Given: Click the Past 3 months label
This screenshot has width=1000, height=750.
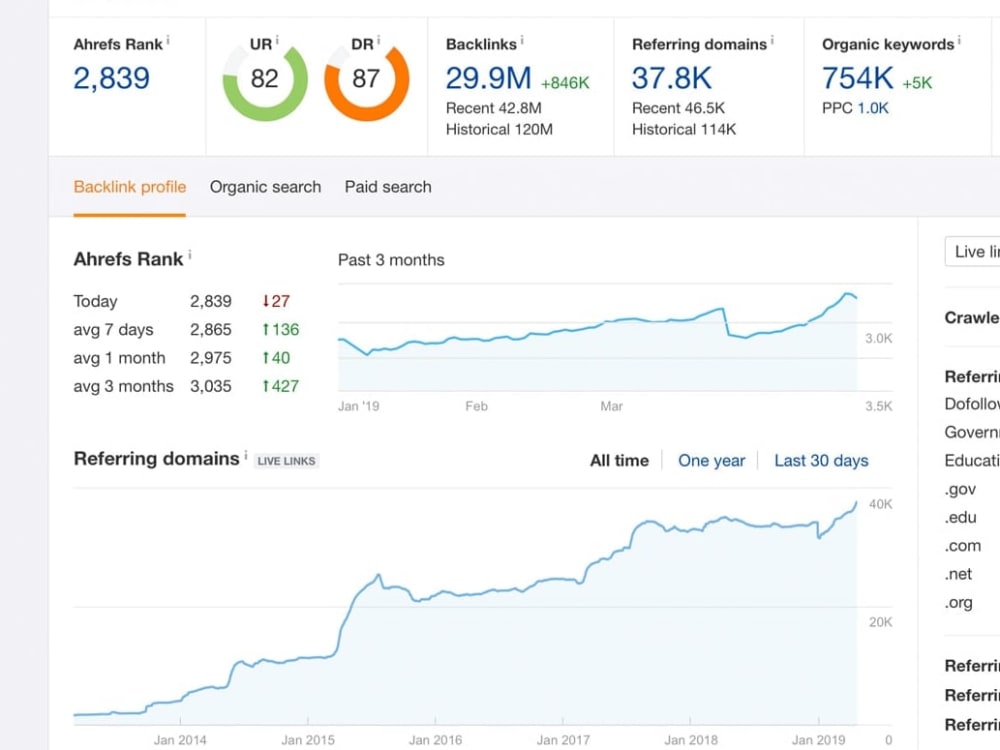Looking at the screenshot, I should pos(391,260).
